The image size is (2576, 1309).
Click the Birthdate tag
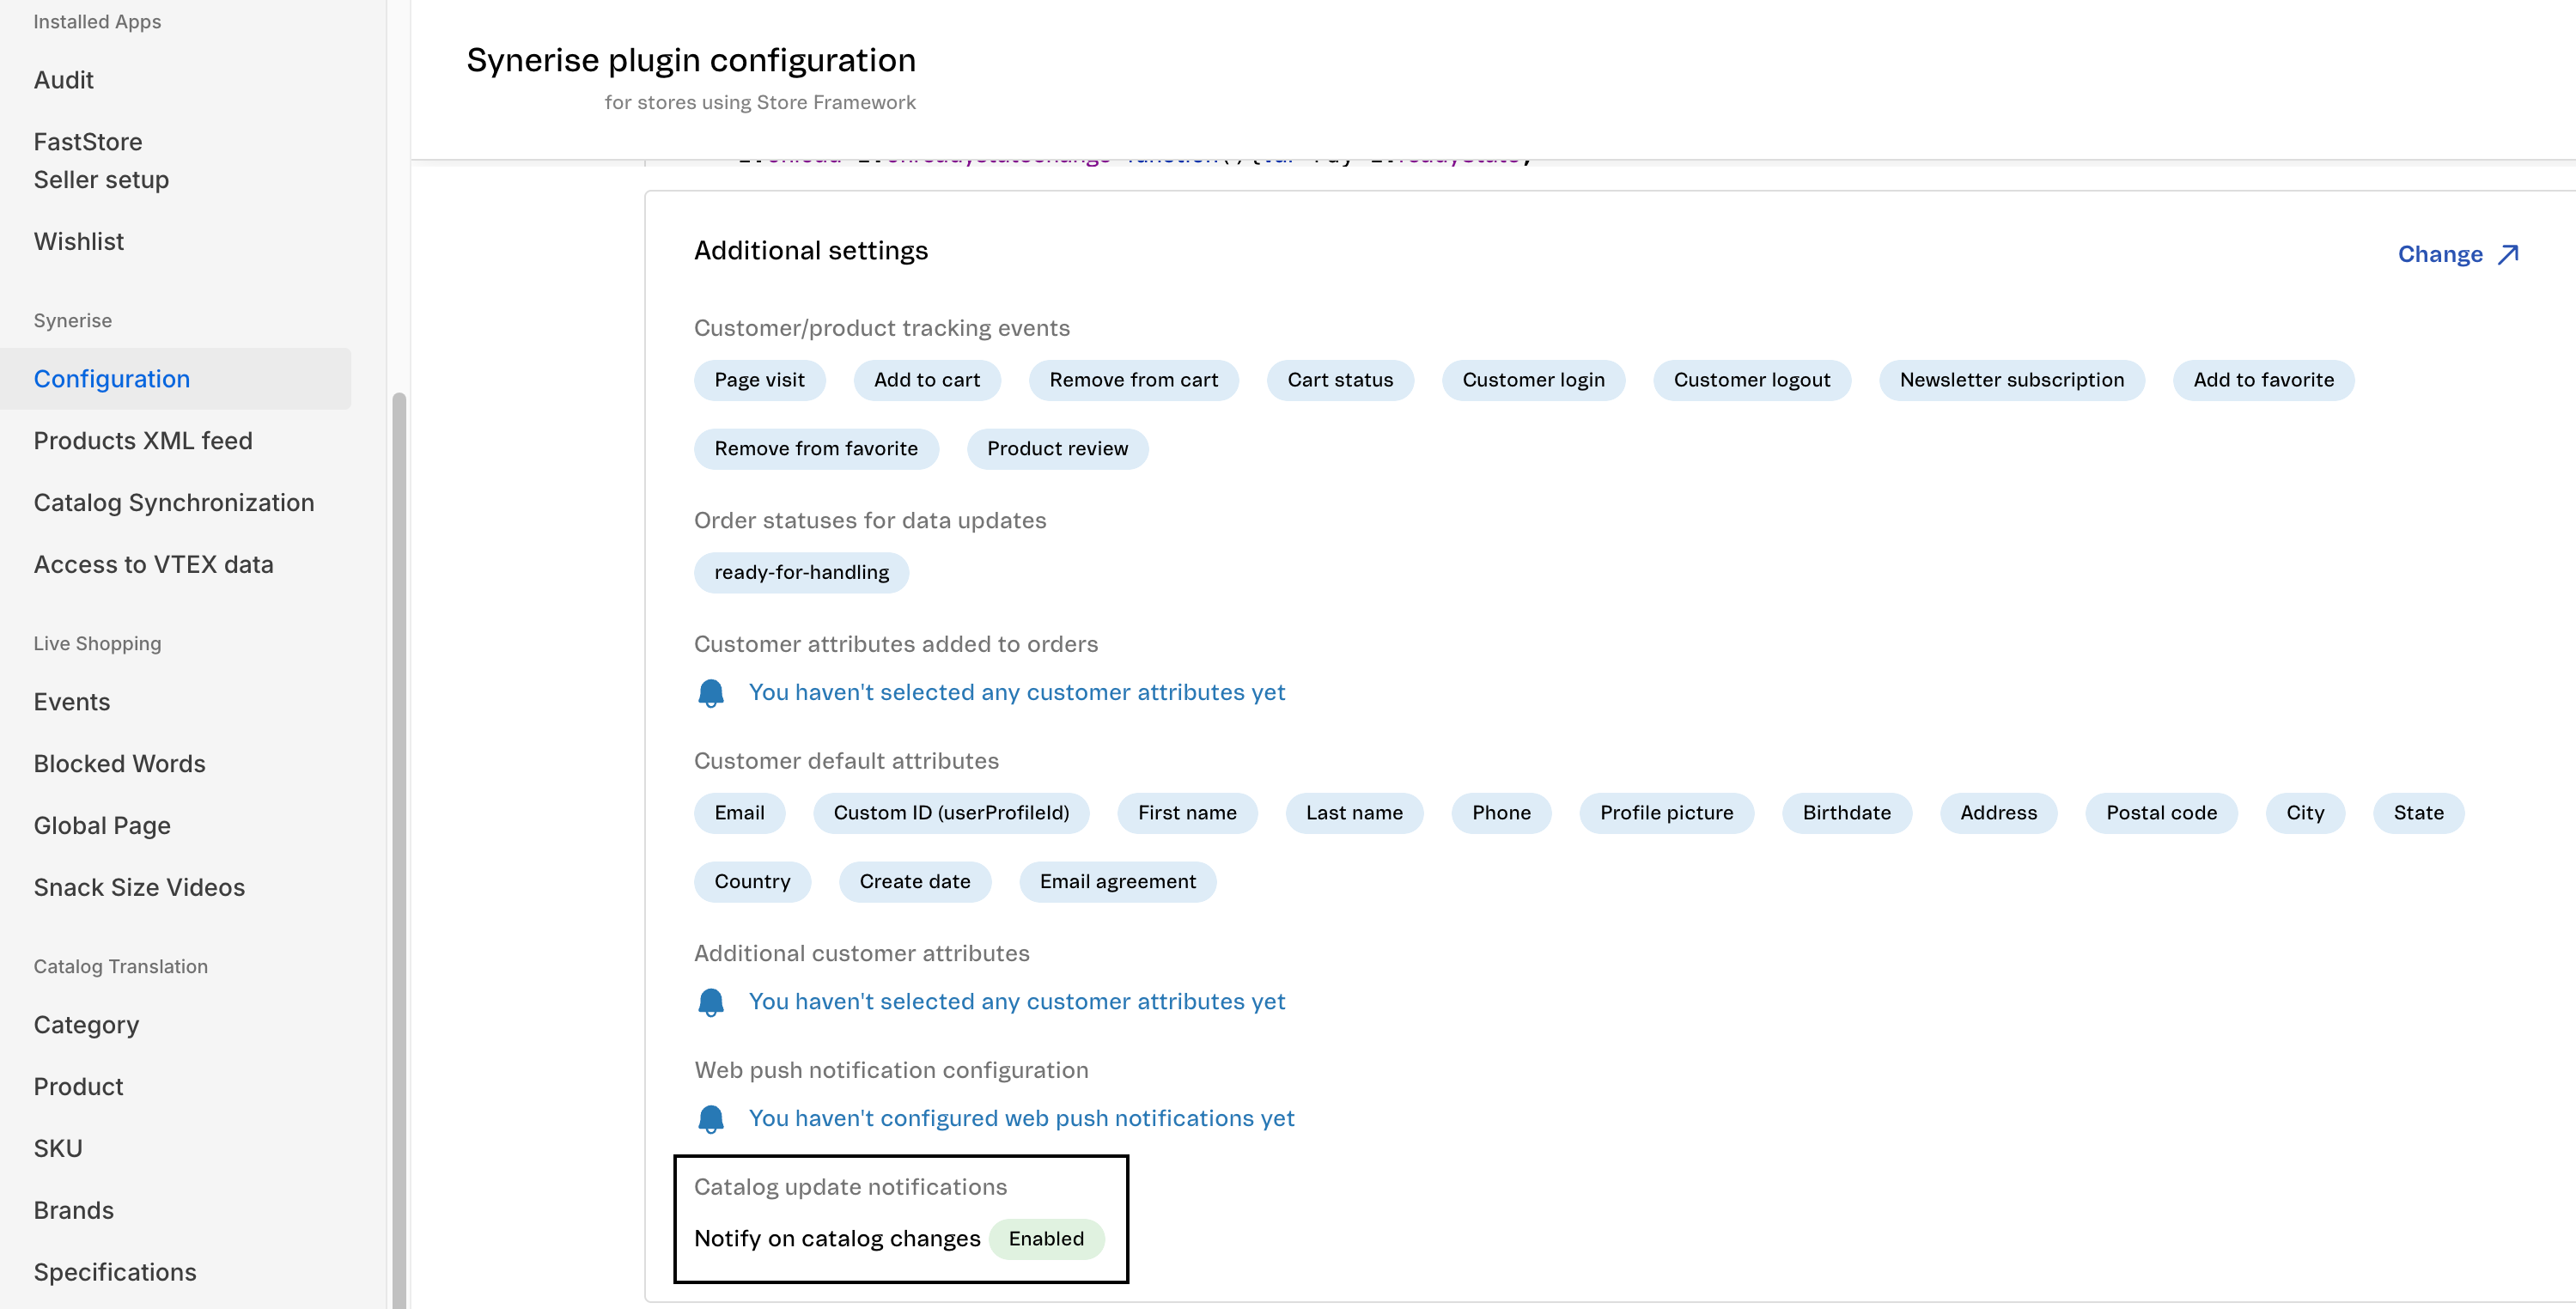point(1847,813)
